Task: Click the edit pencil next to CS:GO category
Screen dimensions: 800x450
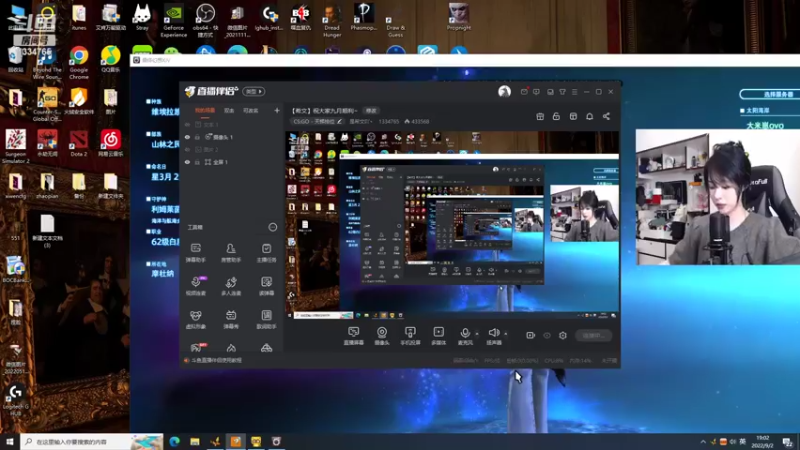Action: click(x=340, y=121)
